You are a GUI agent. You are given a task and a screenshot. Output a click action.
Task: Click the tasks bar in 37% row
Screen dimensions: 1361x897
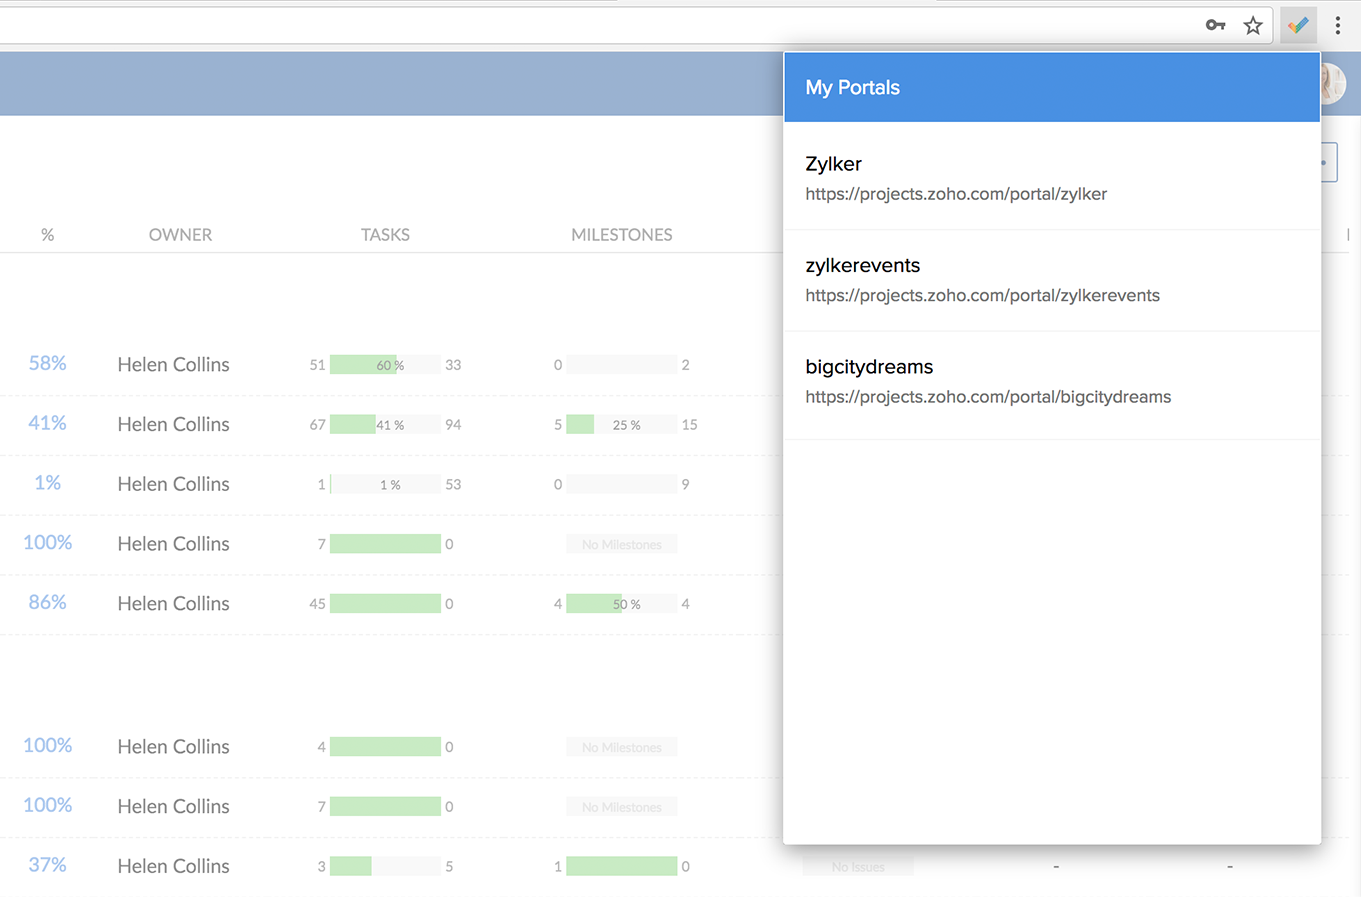(385, 867)
